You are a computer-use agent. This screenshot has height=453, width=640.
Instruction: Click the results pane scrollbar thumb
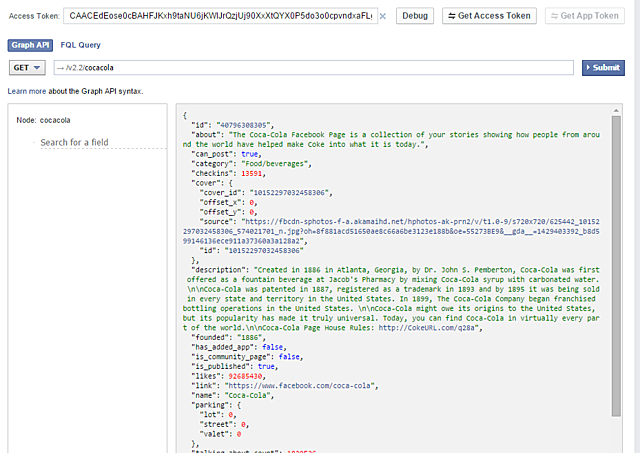coord(616,266)
